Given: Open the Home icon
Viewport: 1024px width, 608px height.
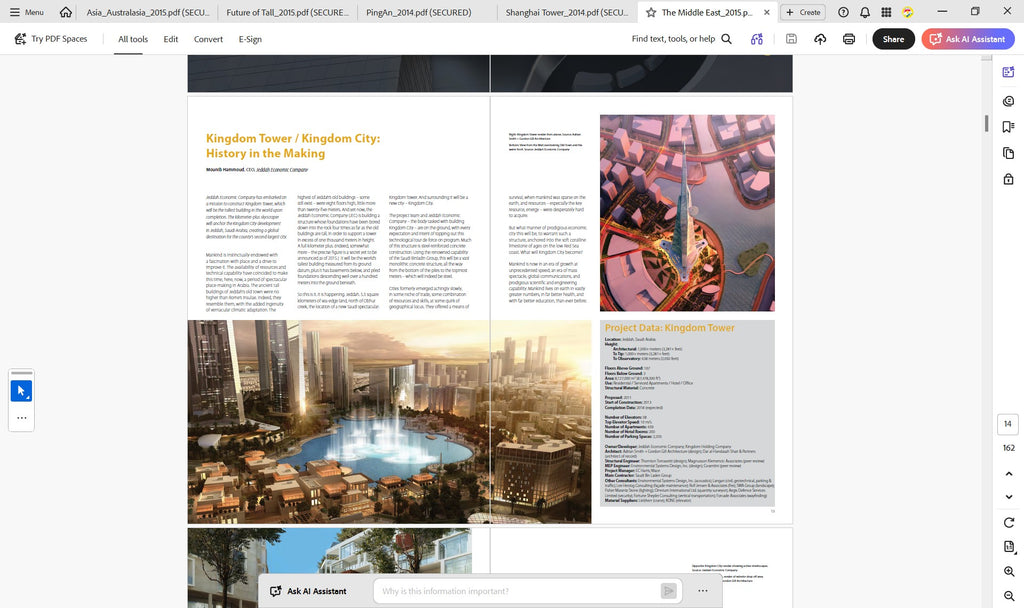Looking at the screenshot, I should click(x=65, y=12).
